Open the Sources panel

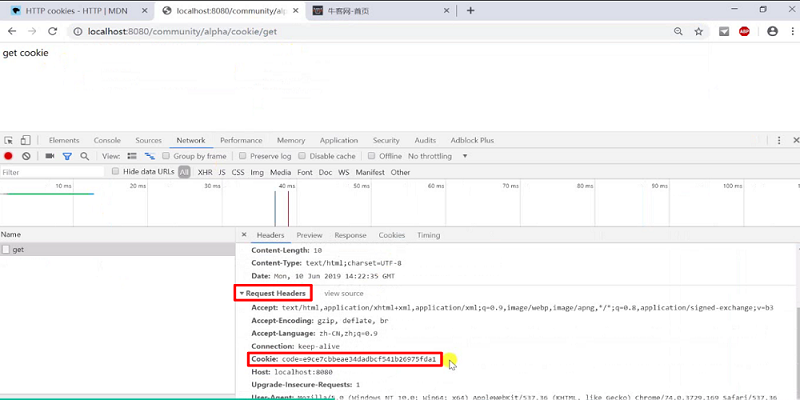point(148,140)
